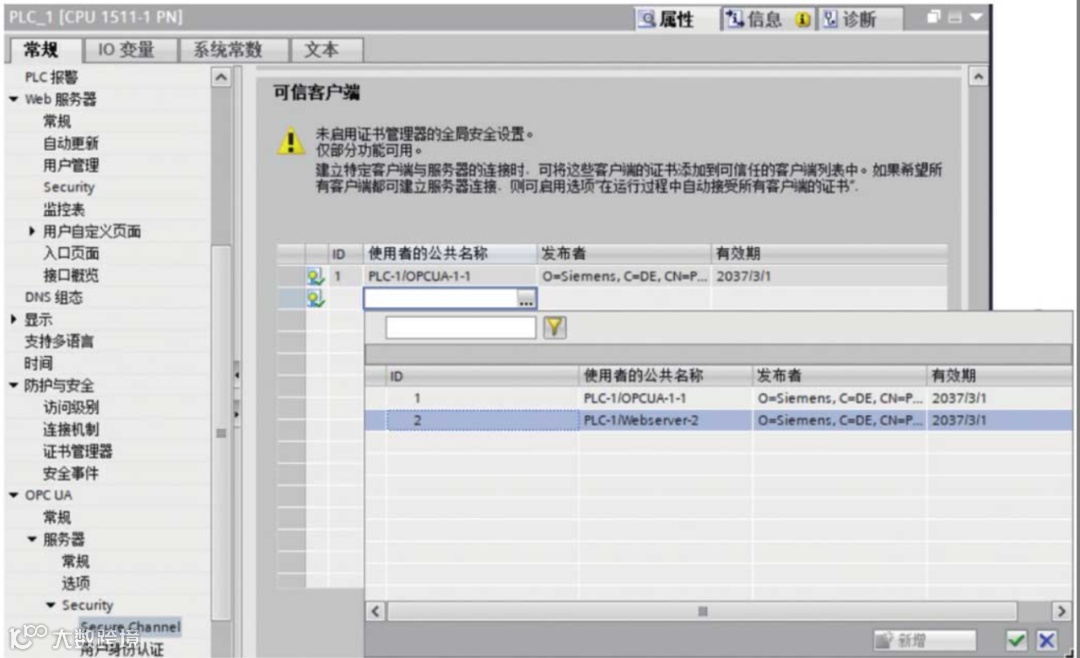This screenshot has width=1080, height=658.
Task: Expand the 显示 tree node
Action: tap(14, 319)
